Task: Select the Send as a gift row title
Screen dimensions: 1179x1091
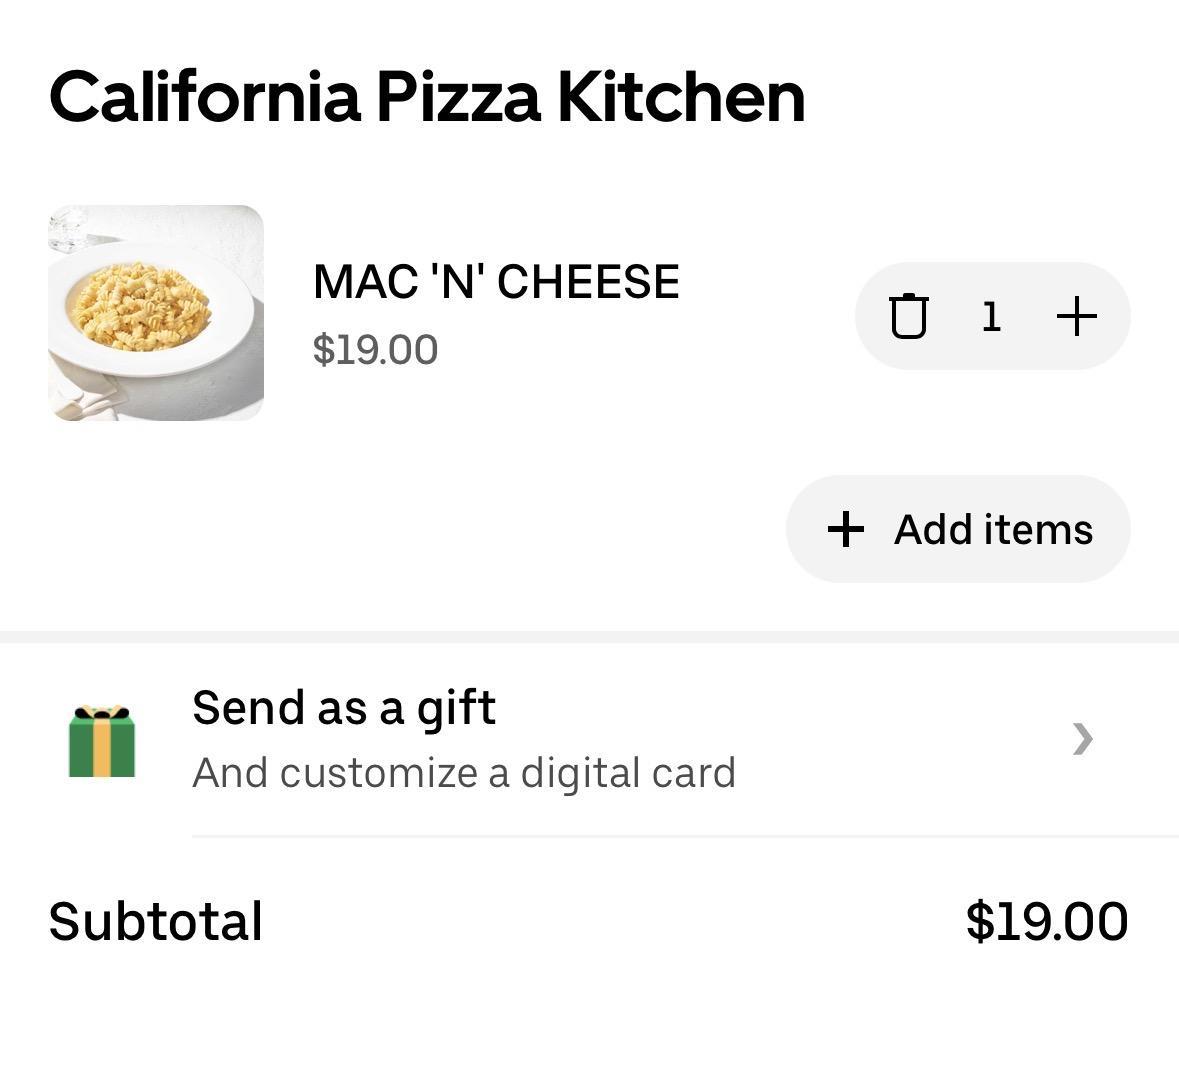Action: (343, 707)
